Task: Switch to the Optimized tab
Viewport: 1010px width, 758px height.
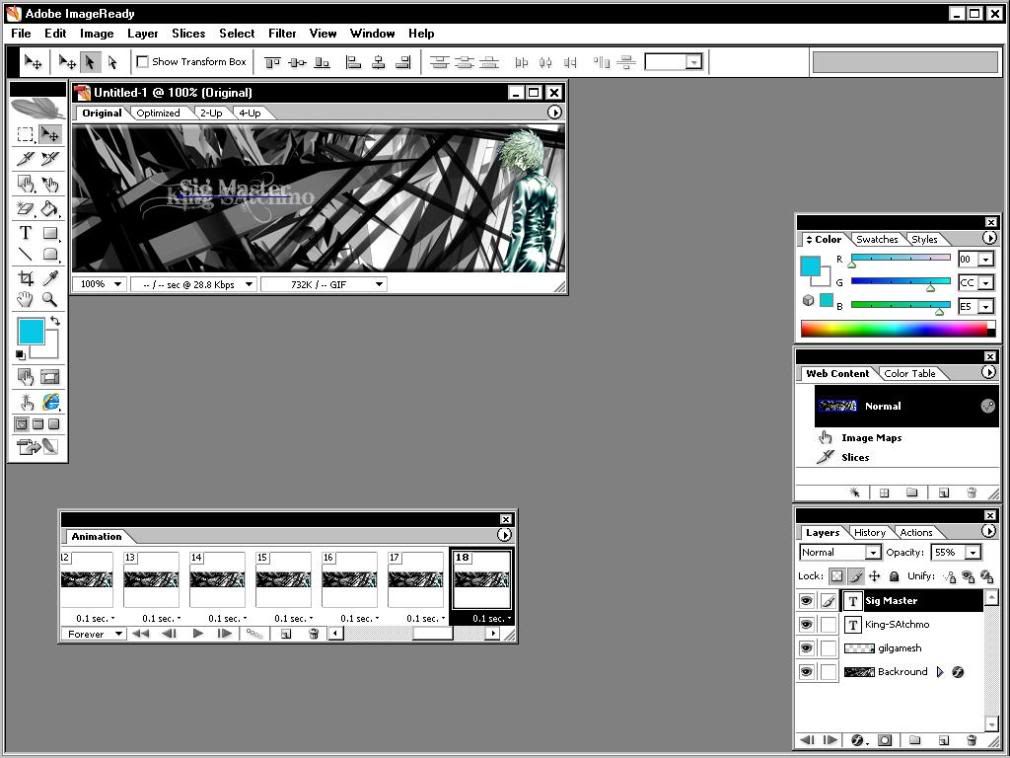Action: coord(158,113)
